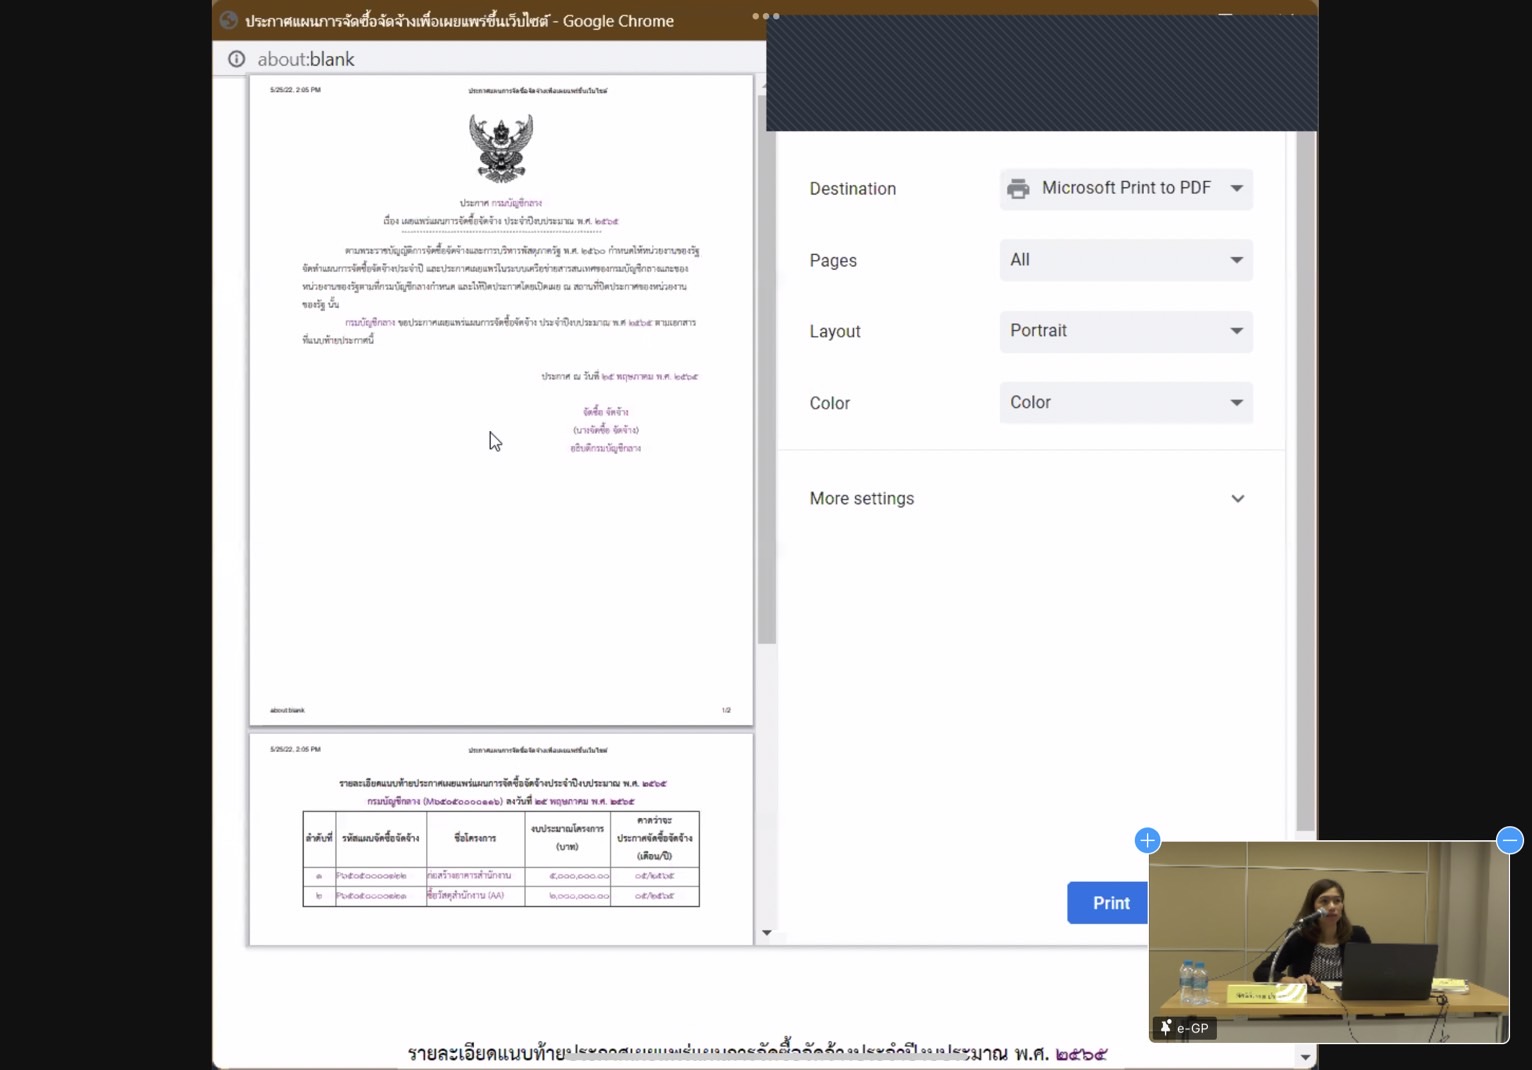Click the site info icon beside about:blank
Image resolution: width=1532 pixels, height=1070 pixels.
[x=236, y=59]
